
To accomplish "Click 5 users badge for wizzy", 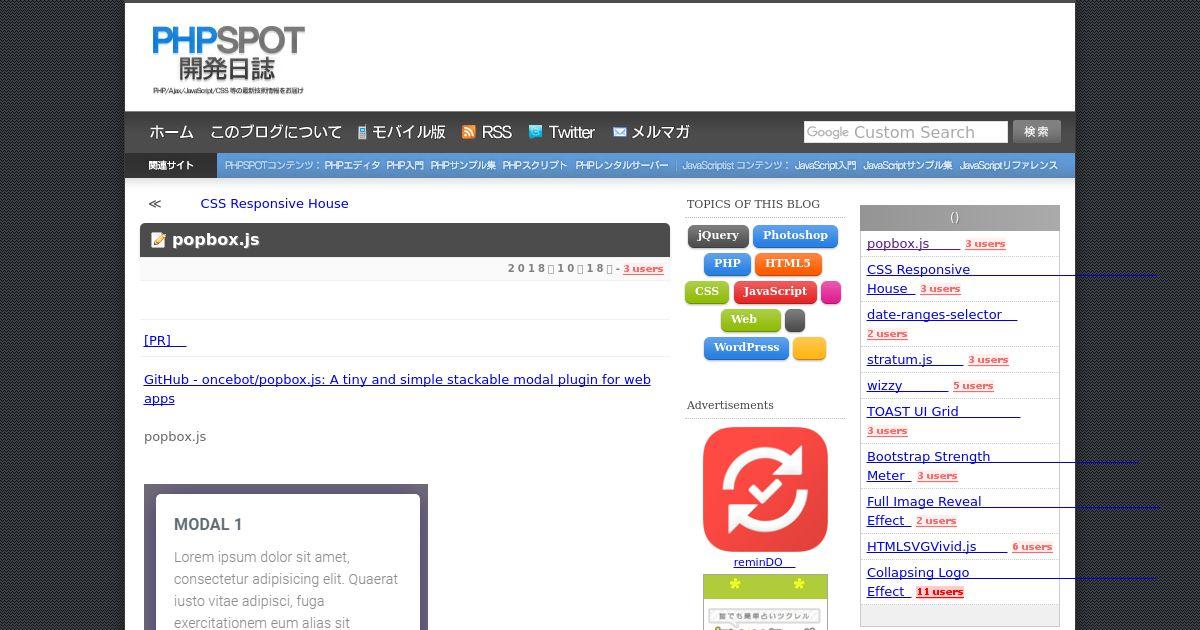I will click(973, 386).
